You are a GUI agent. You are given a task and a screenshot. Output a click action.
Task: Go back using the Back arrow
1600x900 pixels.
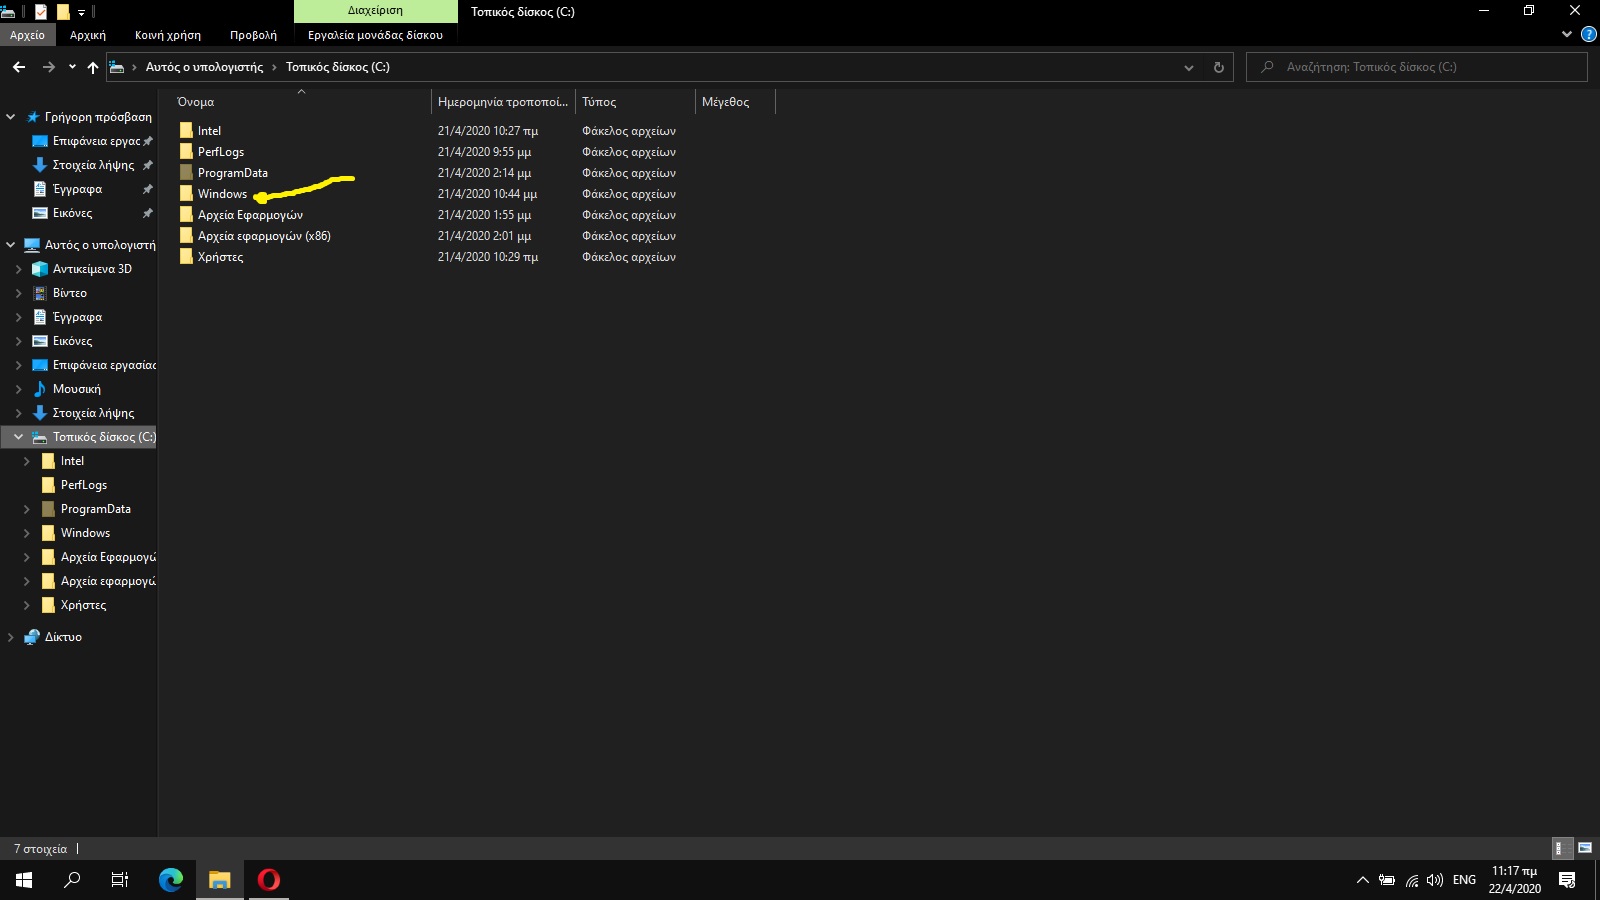pyautogui.click(x=19, y=67)
